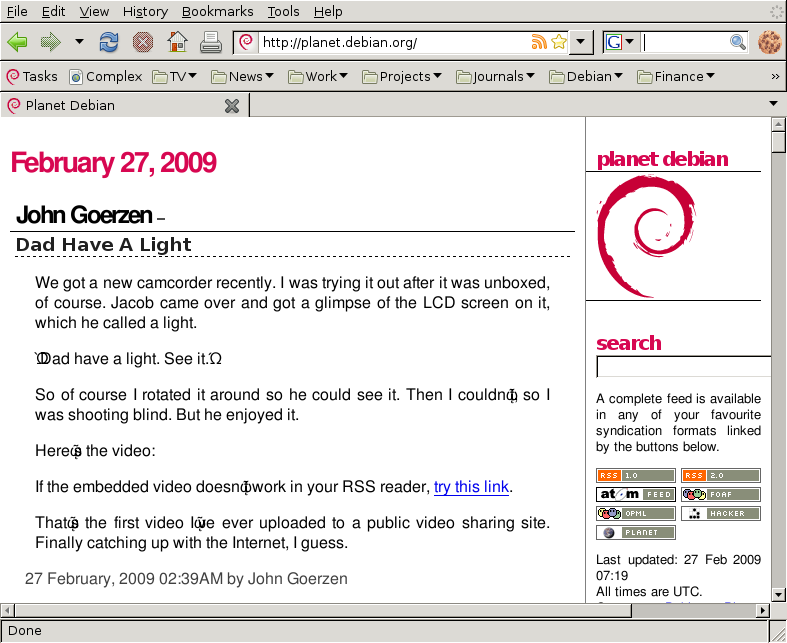
Task: Open the Atom feed button
Action: pos(636,494)
